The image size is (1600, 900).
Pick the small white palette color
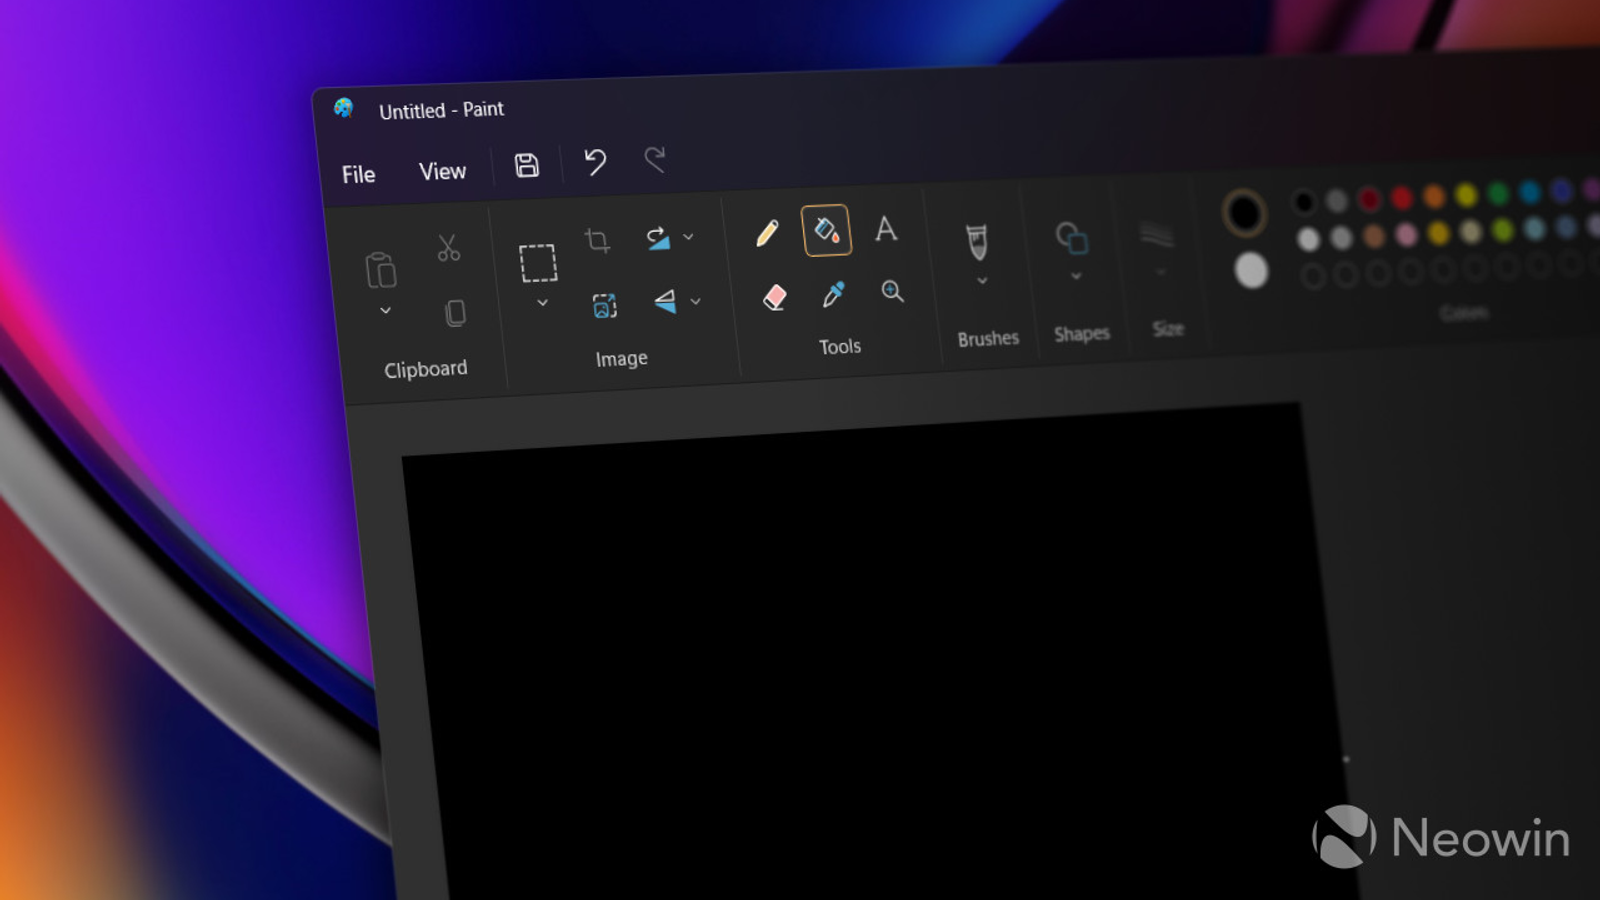[1308, 239]
